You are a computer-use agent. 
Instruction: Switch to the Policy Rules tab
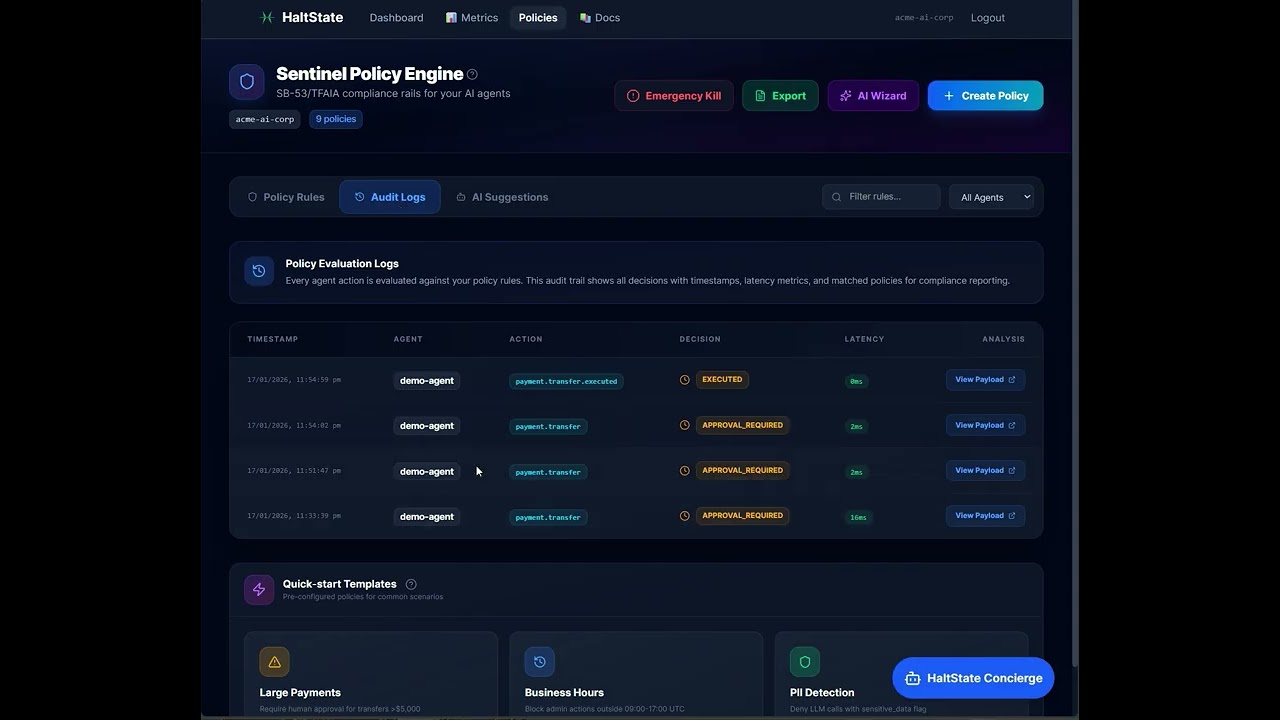tap(286, 197)
